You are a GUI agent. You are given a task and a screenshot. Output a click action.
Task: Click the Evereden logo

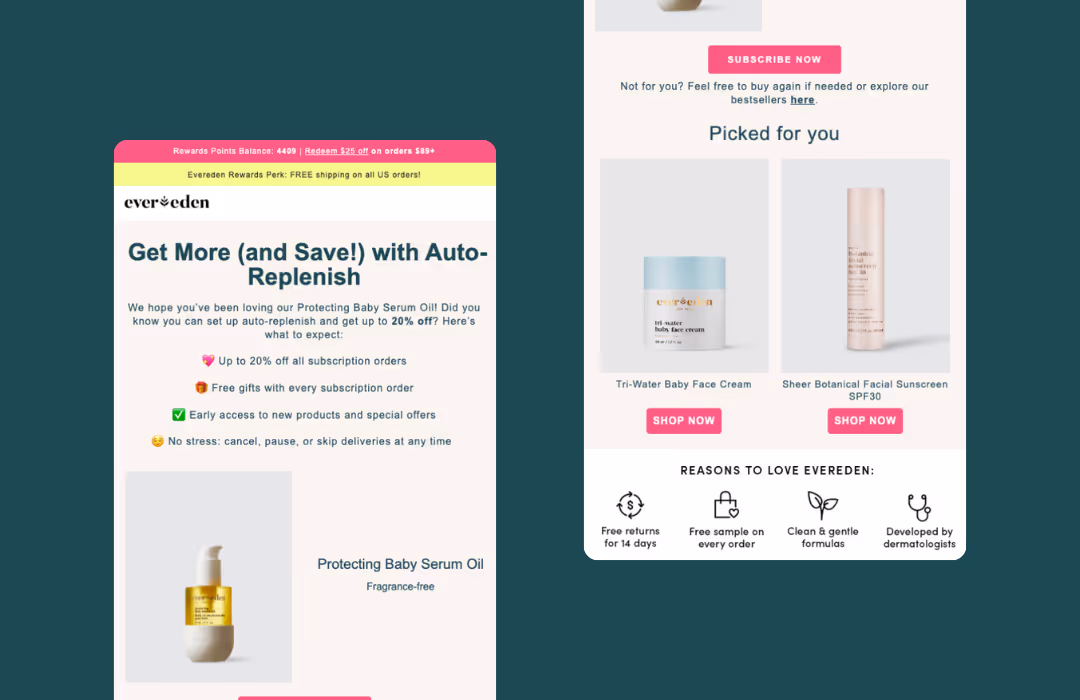pyautogui.click(x=167, y=202)
